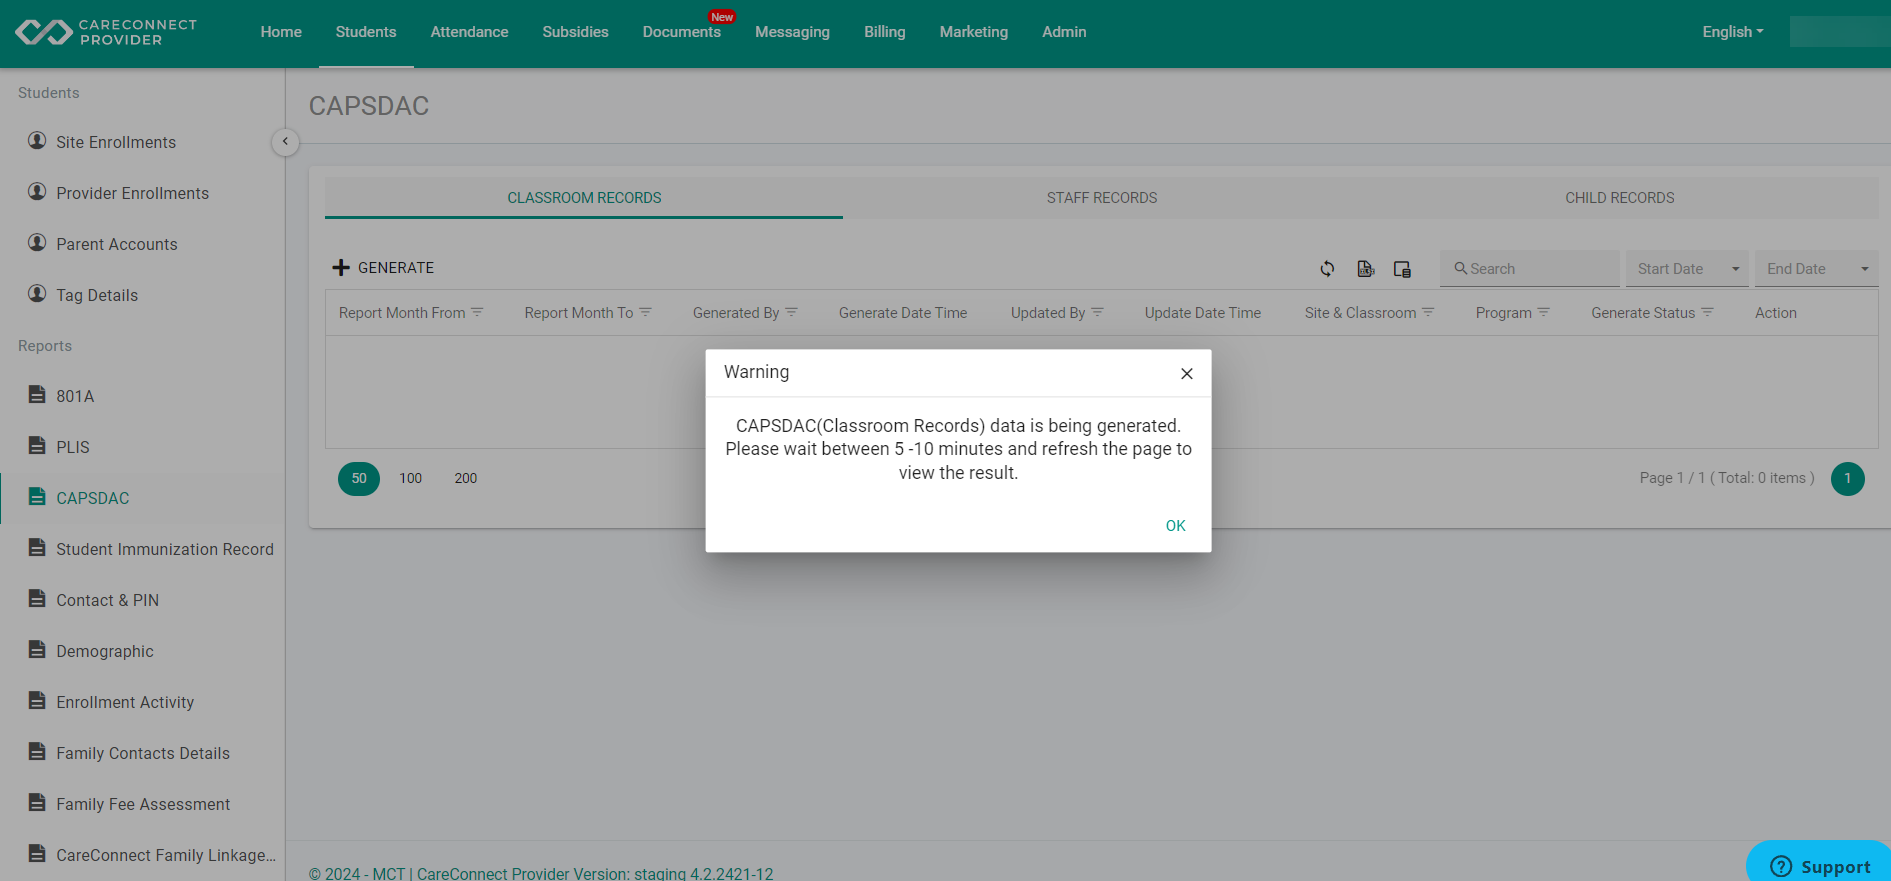
Task: Filter the Updated By column
Action: coord(1097,313)
